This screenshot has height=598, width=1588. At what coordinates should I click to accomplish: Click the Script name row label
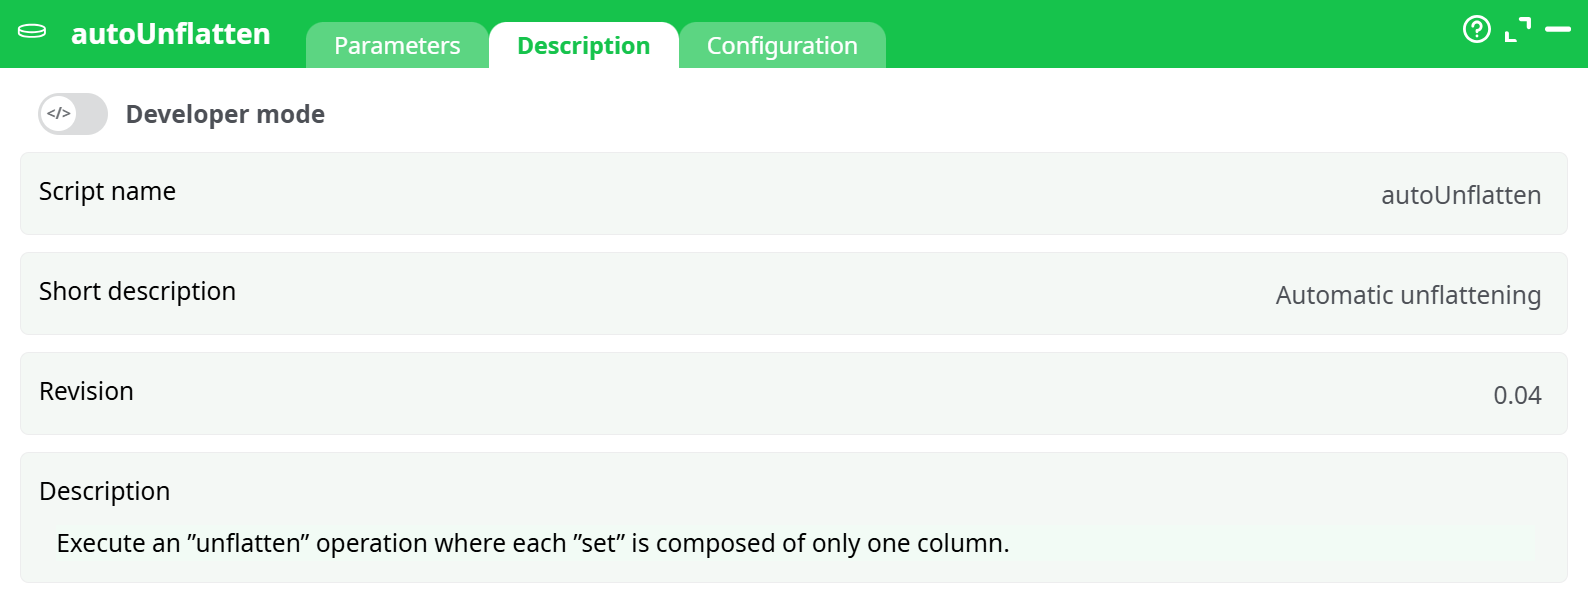pos(107,192)
